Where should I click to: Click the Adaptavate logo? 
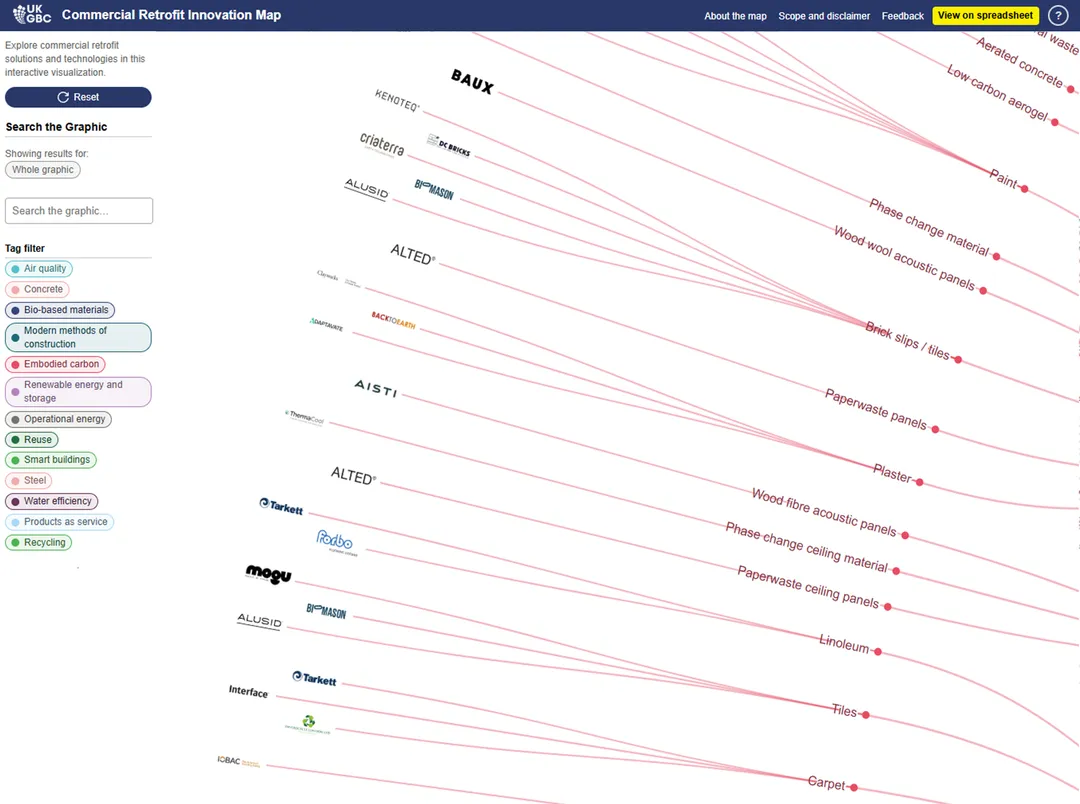tap(326, 324)
